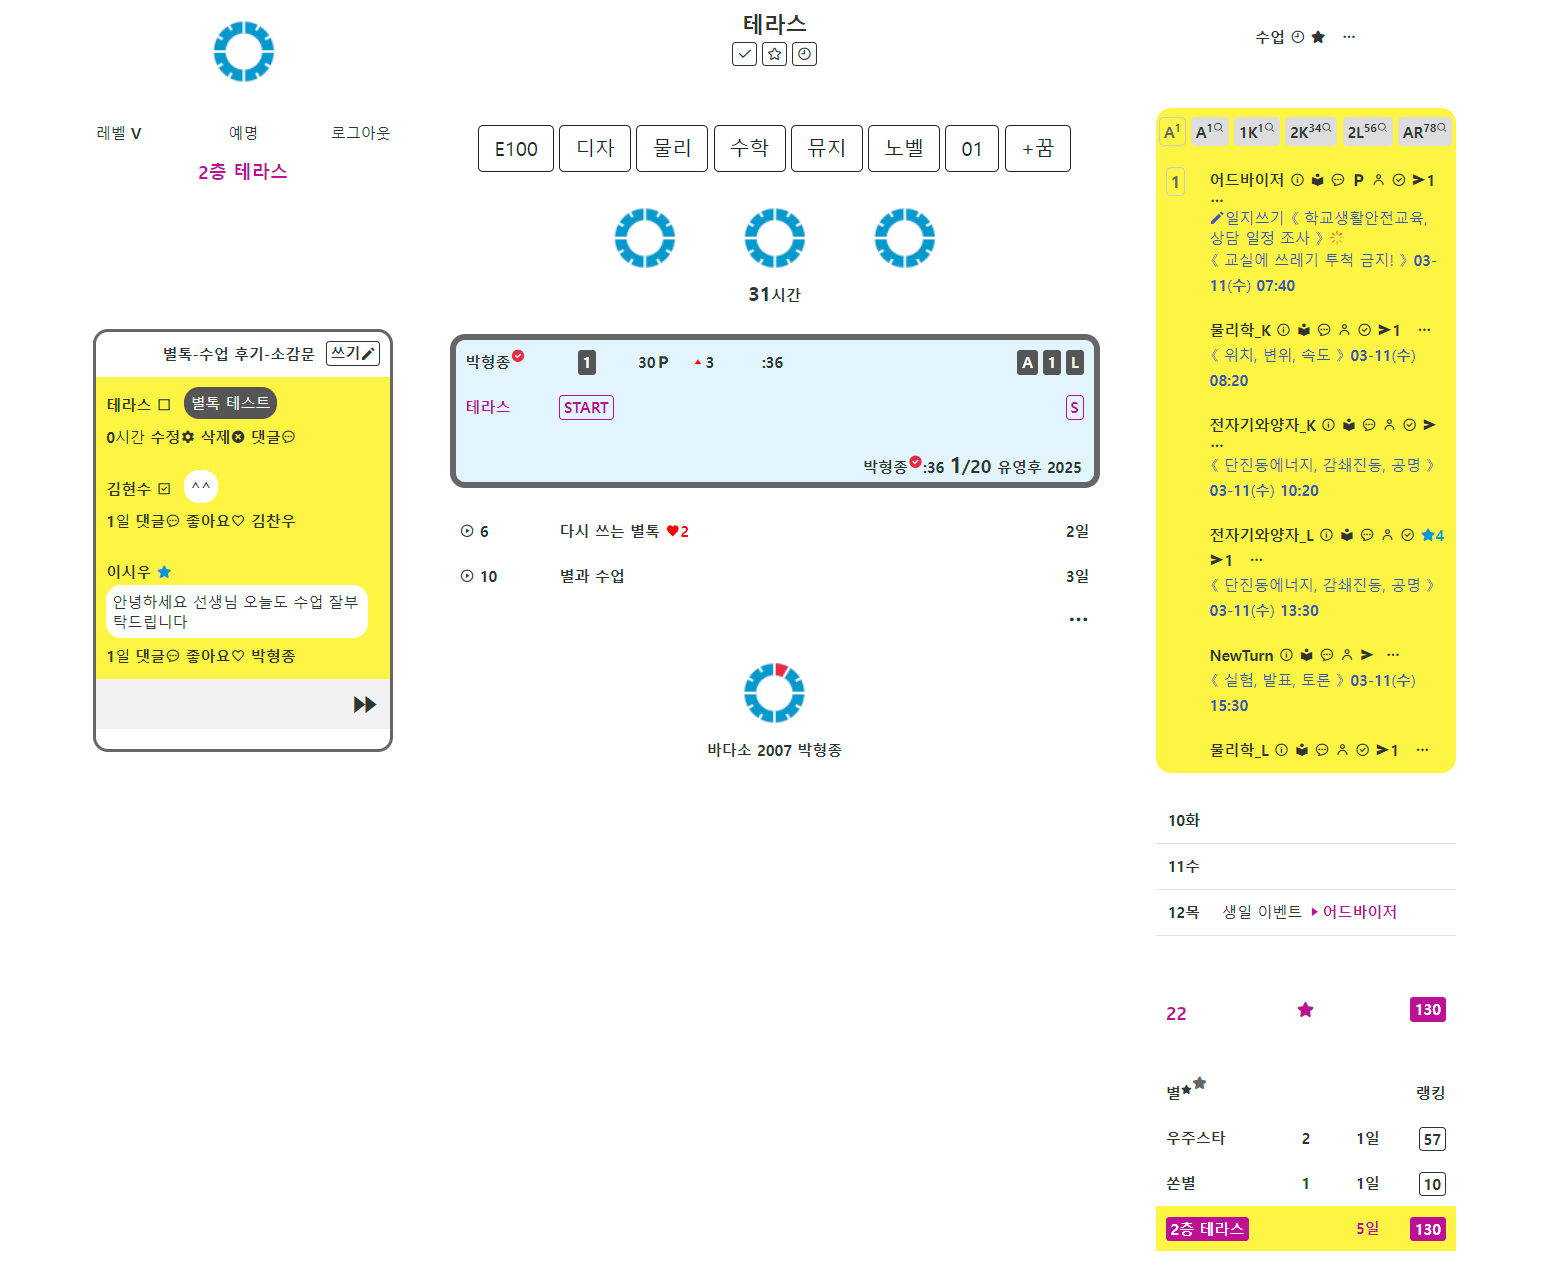Click the 로그아웃 link
1549x1287 pixels.
tap(361, 133)
